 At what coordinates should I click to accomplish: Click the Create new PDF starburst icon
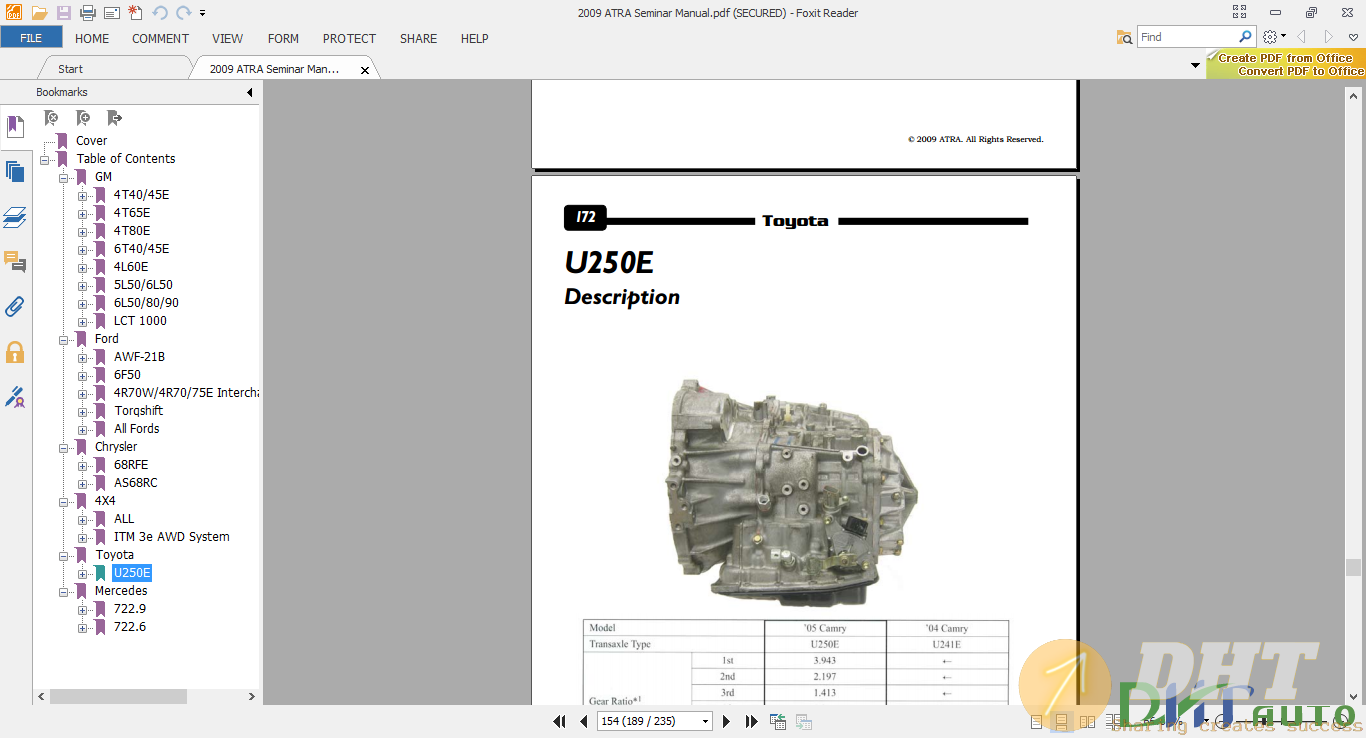pos(135,13)
